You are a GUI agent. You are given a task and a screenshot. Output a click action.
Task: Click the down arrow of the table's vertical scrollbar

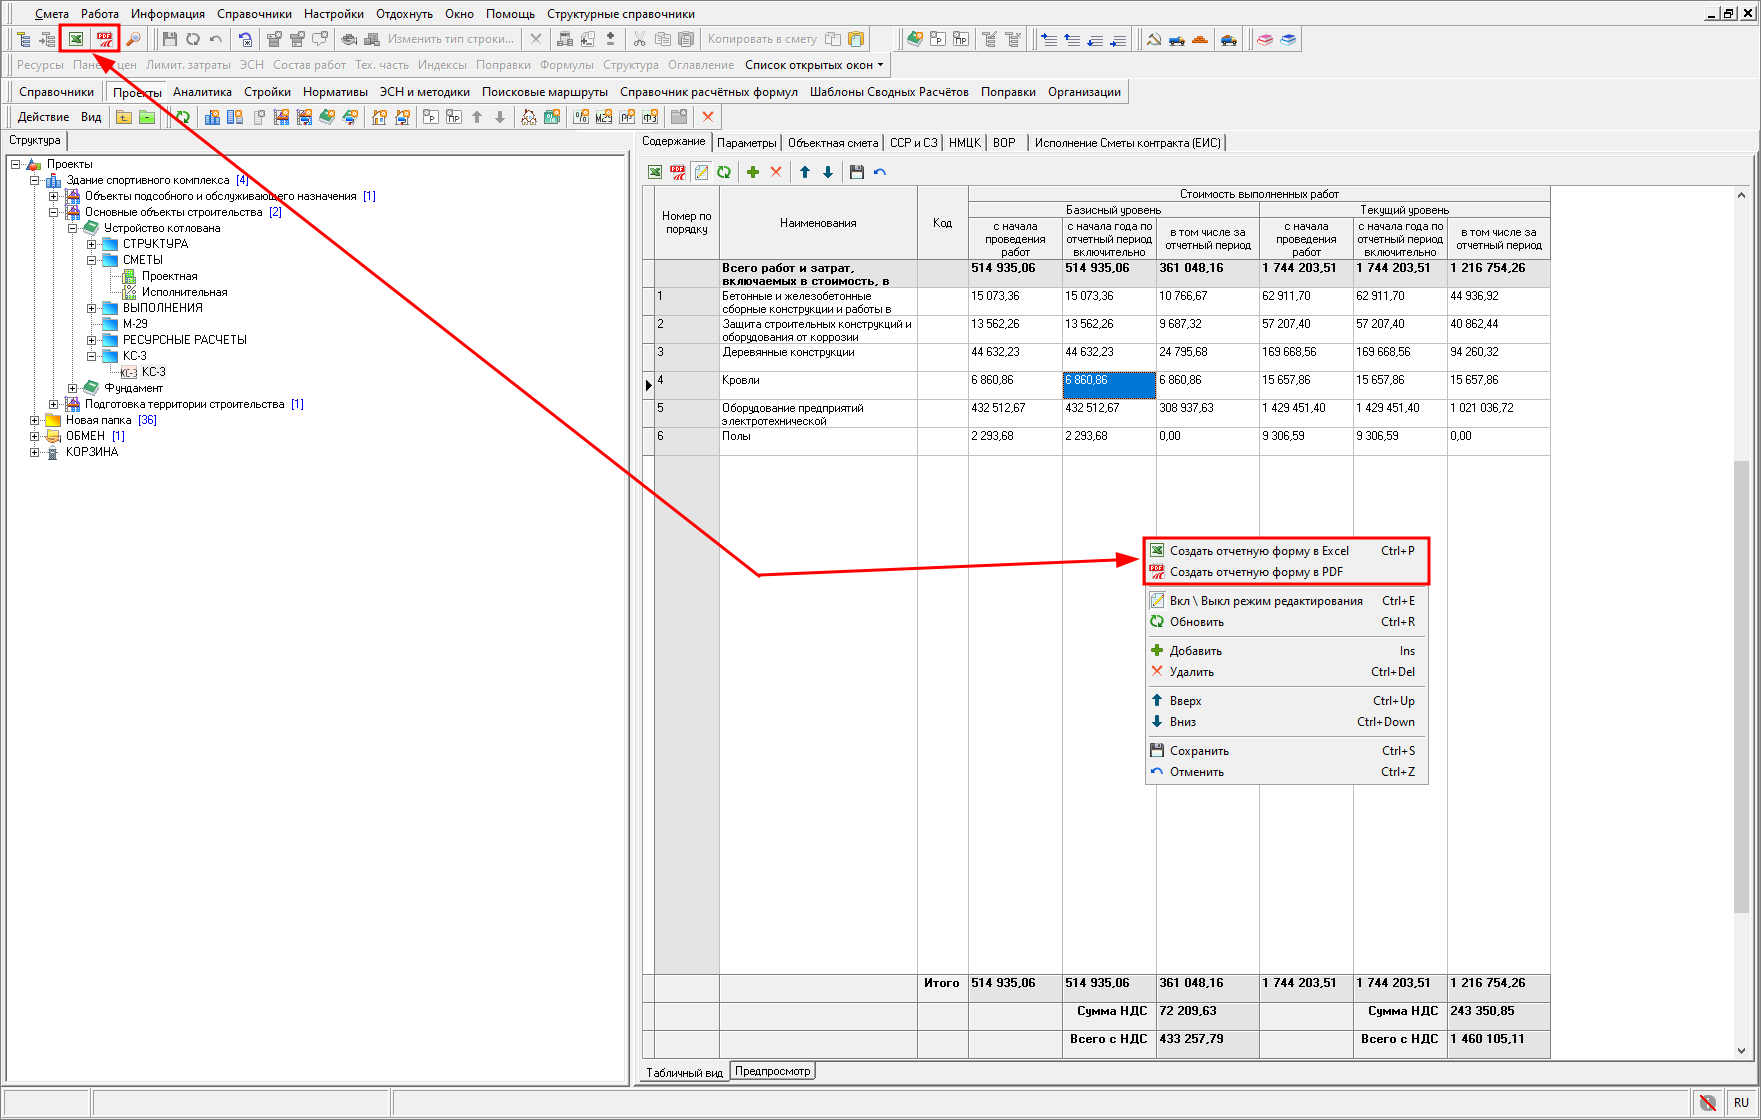[x=1741, y=1051]
